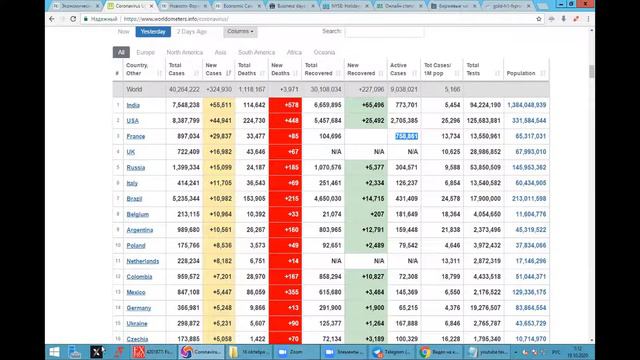
Task: Filter the table by Asia
Action: click(220, 52)
